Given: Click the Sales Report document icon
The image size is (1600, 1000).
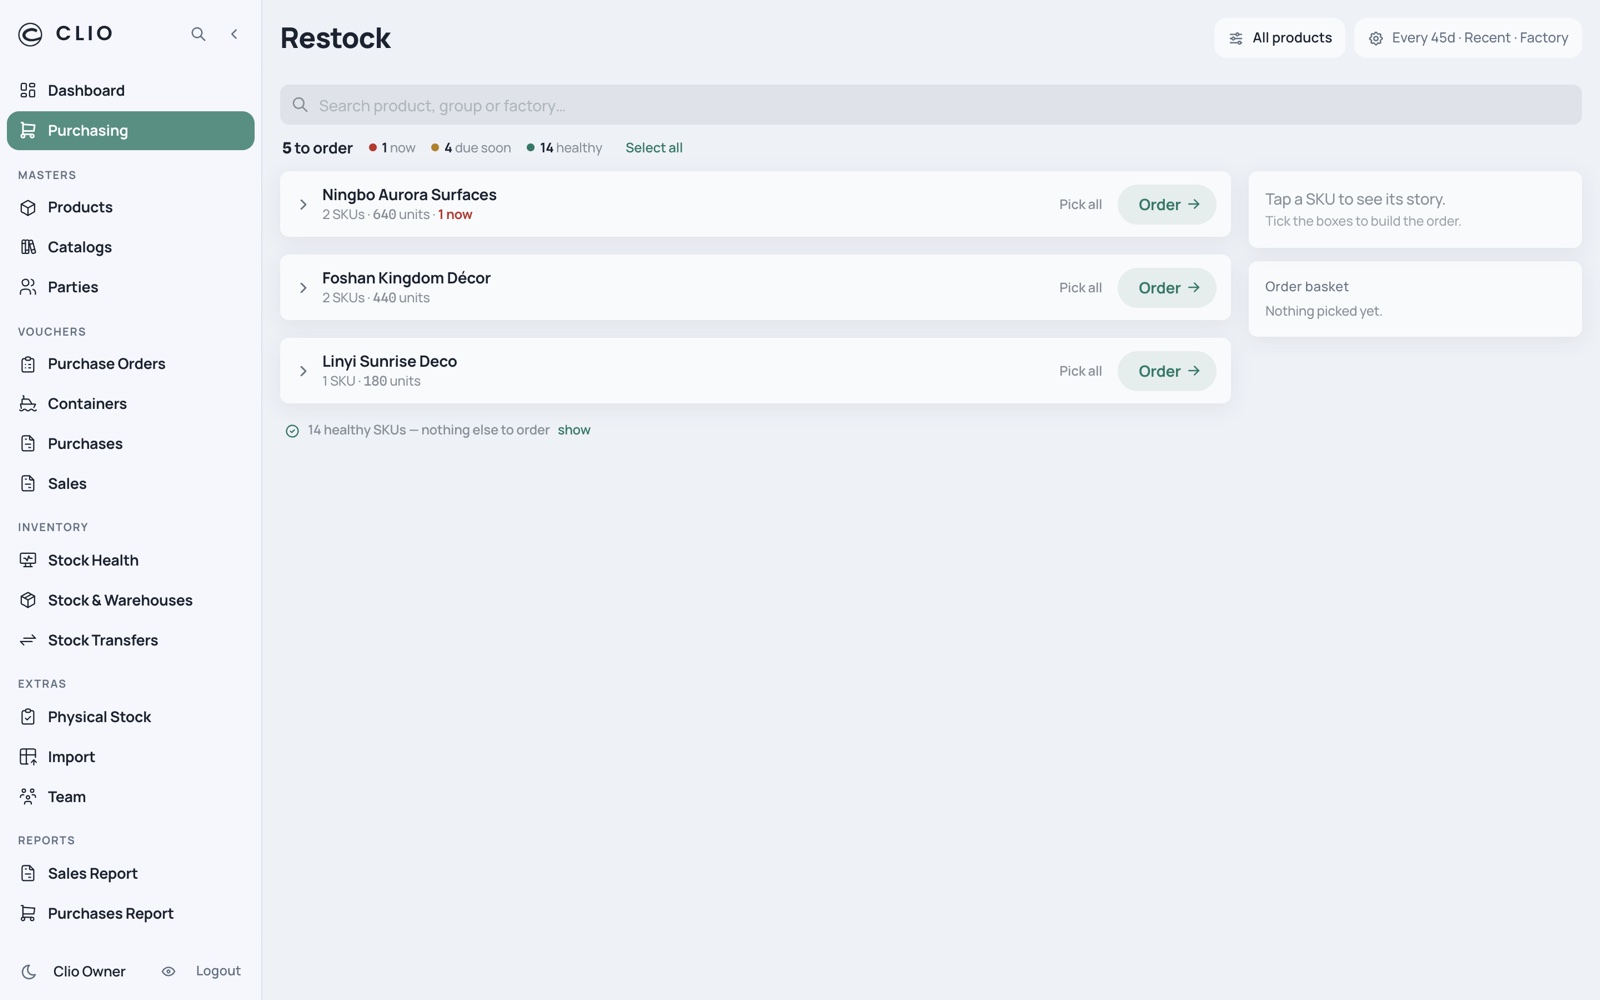Looking at the screenshot, I should [28, 874].
